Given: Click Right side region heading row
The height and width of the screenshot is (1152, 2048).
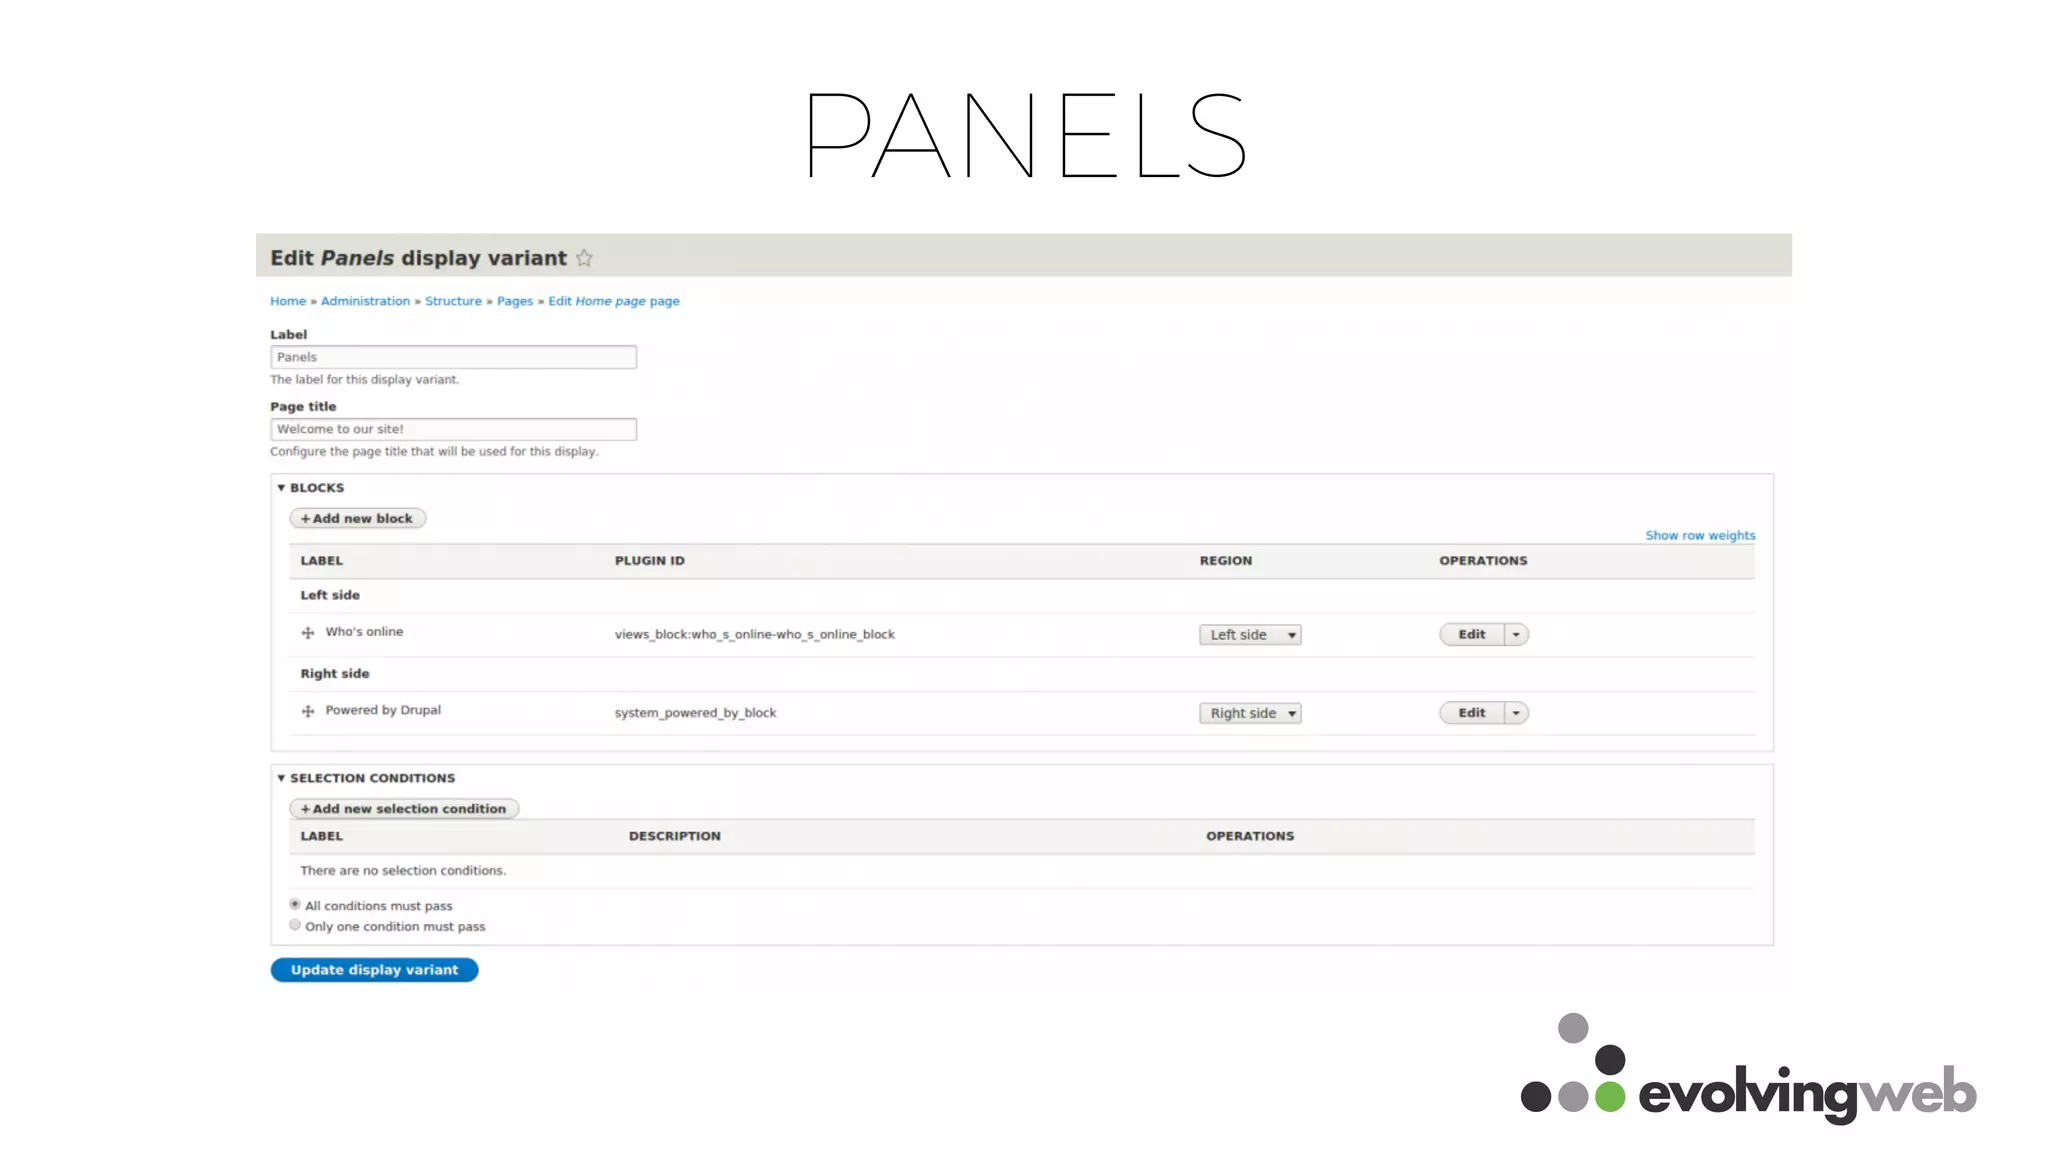Looking at the screenshot, I should pos(1022,674).
